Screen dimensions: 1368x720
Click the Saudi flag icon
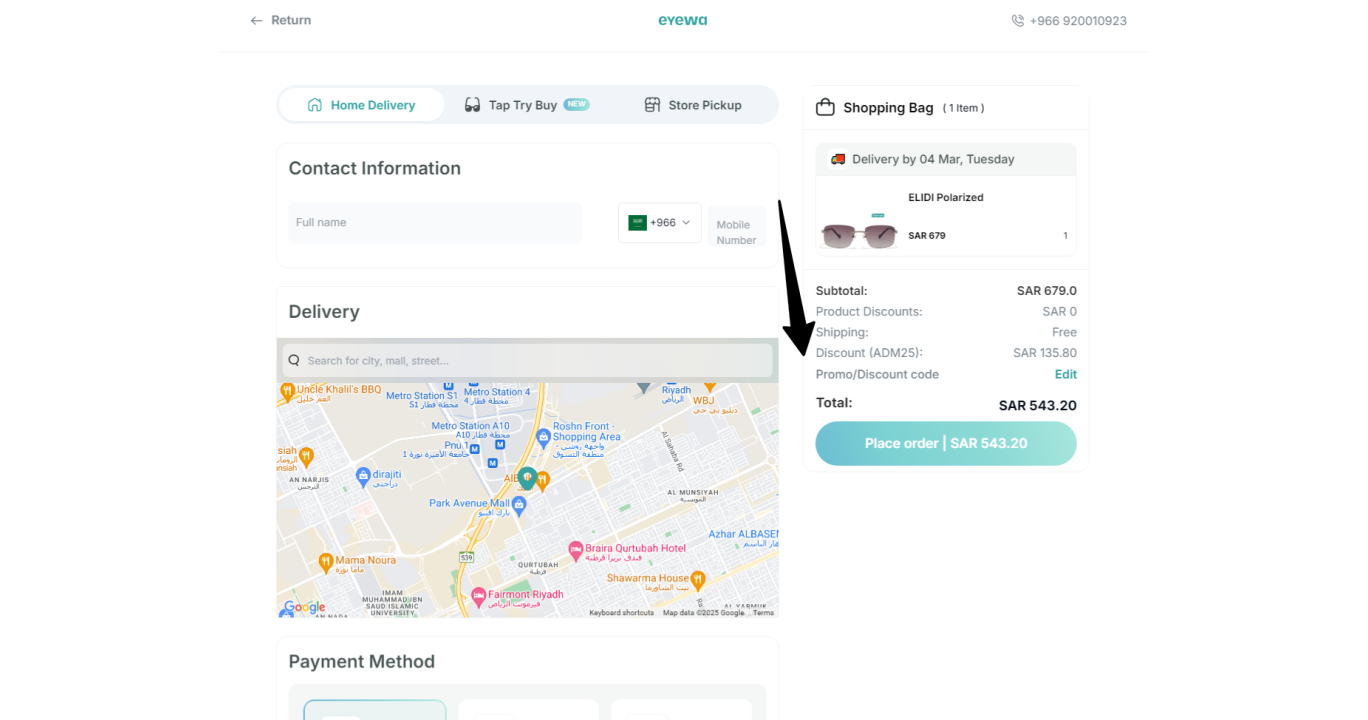pyautogui.click(x=637, y=223)
